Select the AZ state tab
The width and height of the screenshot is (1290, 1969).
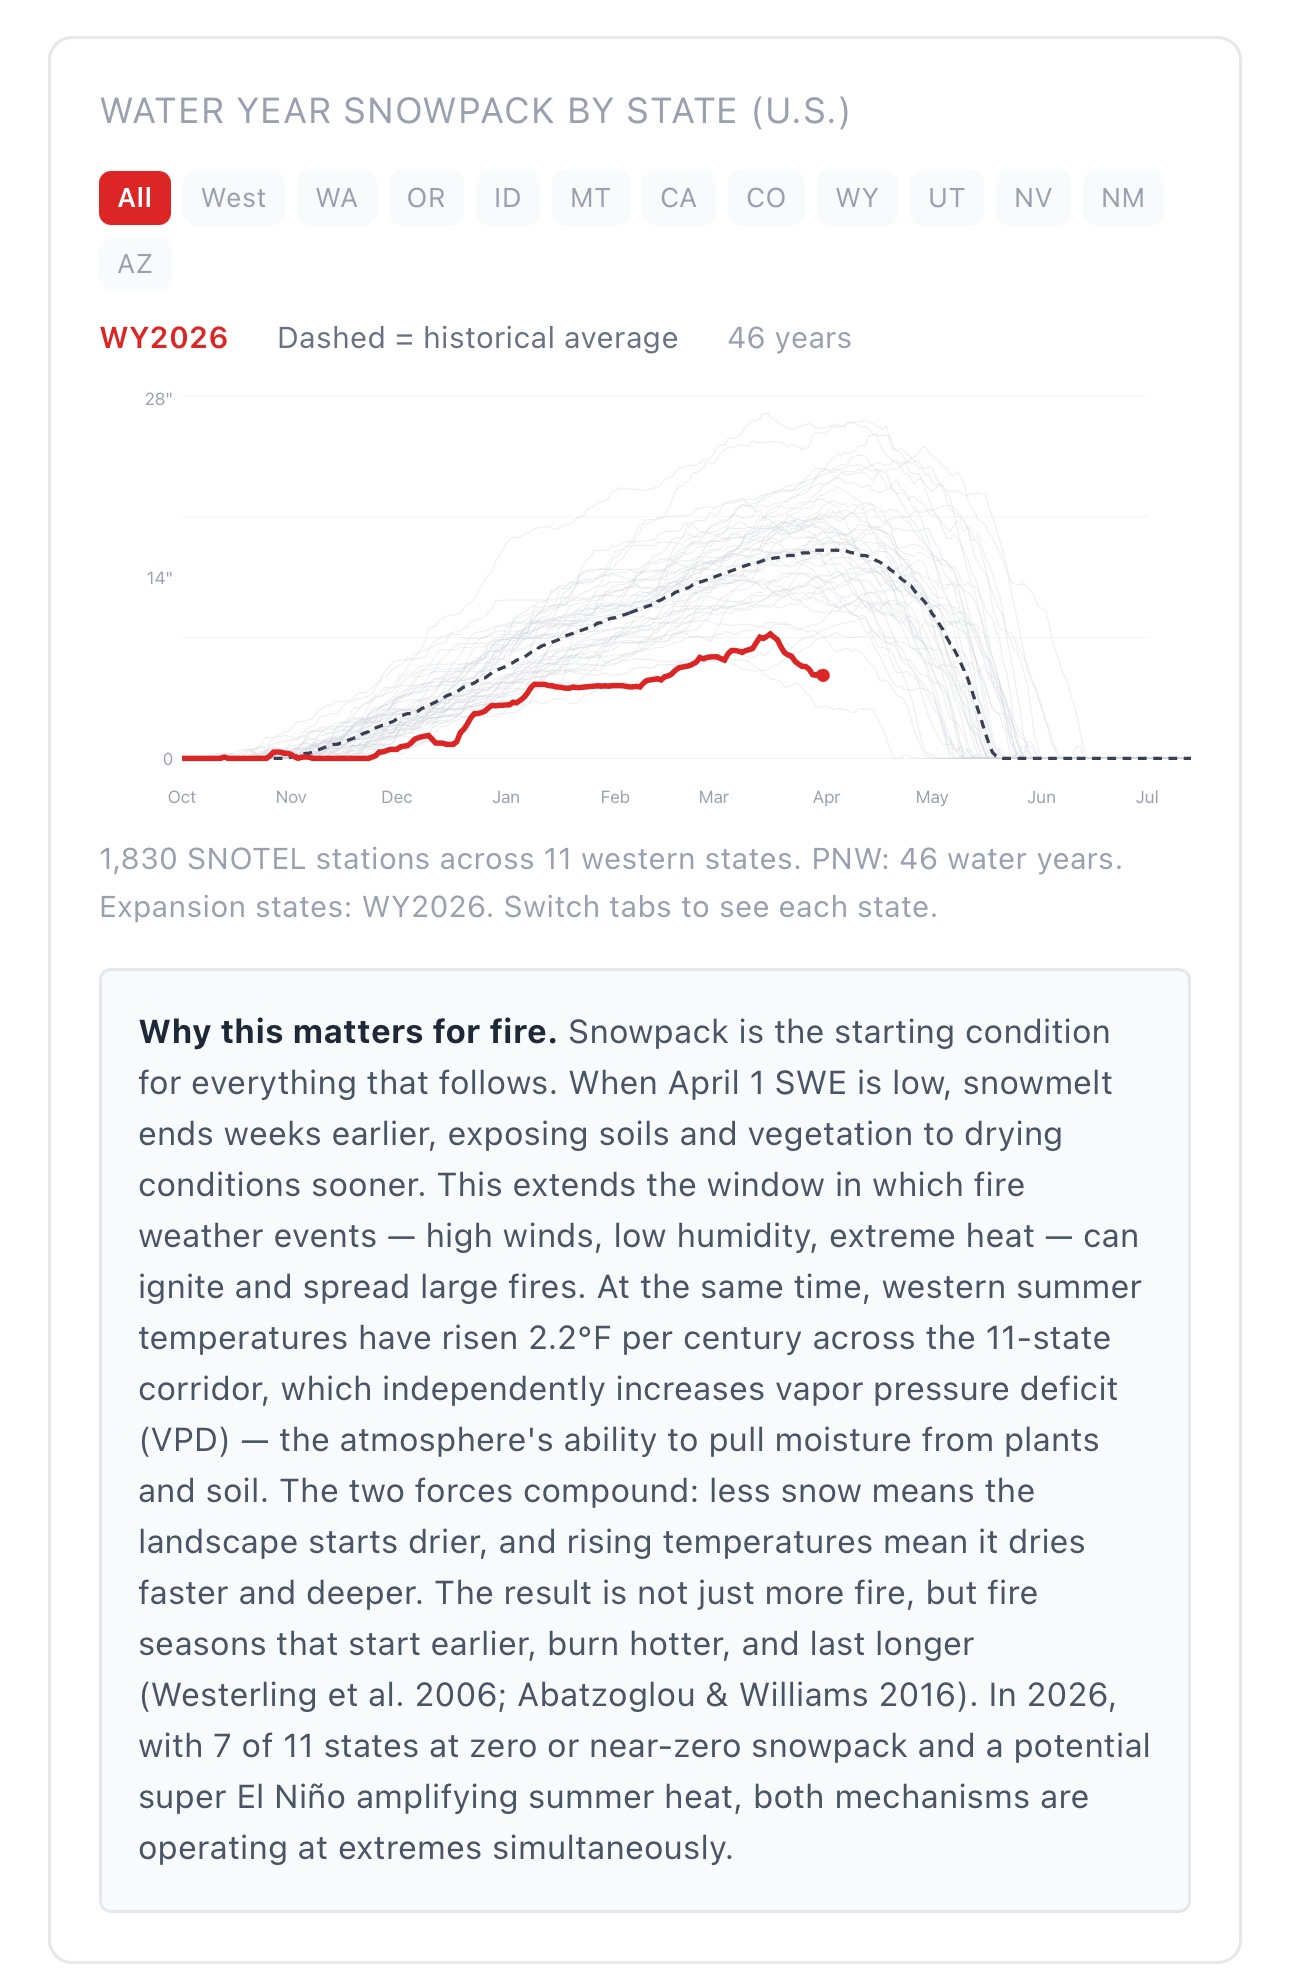pos(135,264)
